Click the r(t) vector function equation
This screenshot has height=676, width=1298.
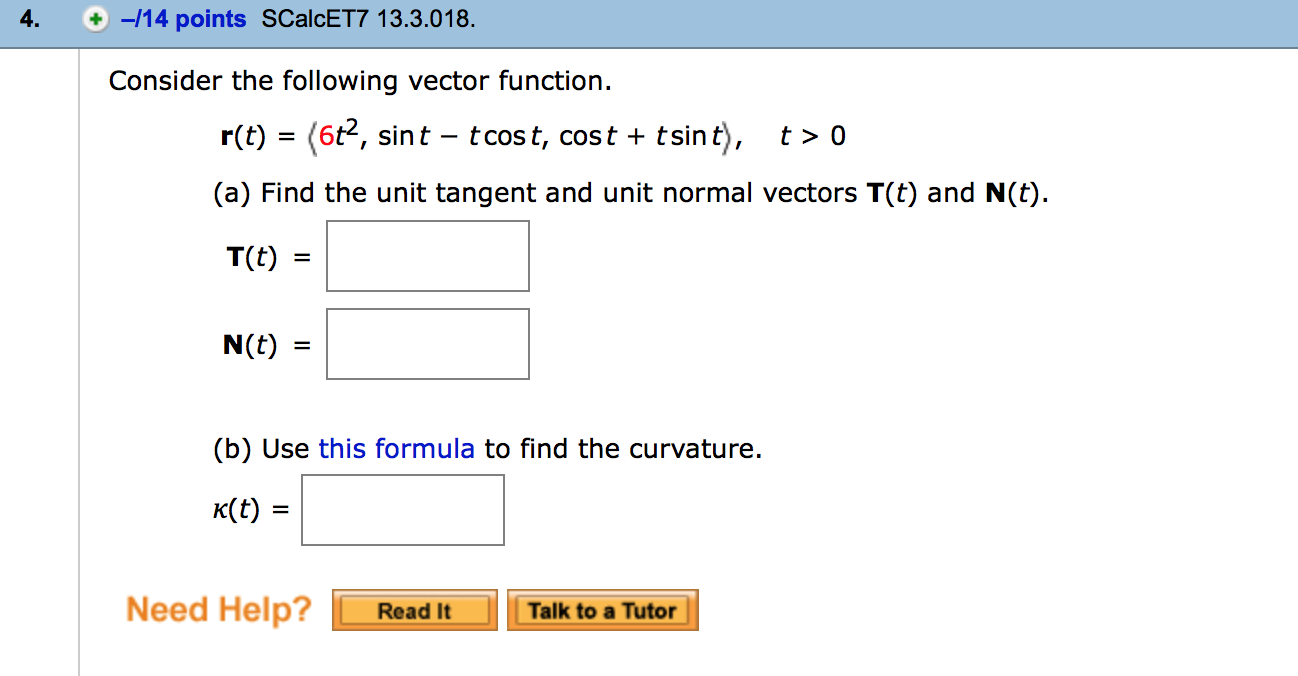tap(480, 136)
